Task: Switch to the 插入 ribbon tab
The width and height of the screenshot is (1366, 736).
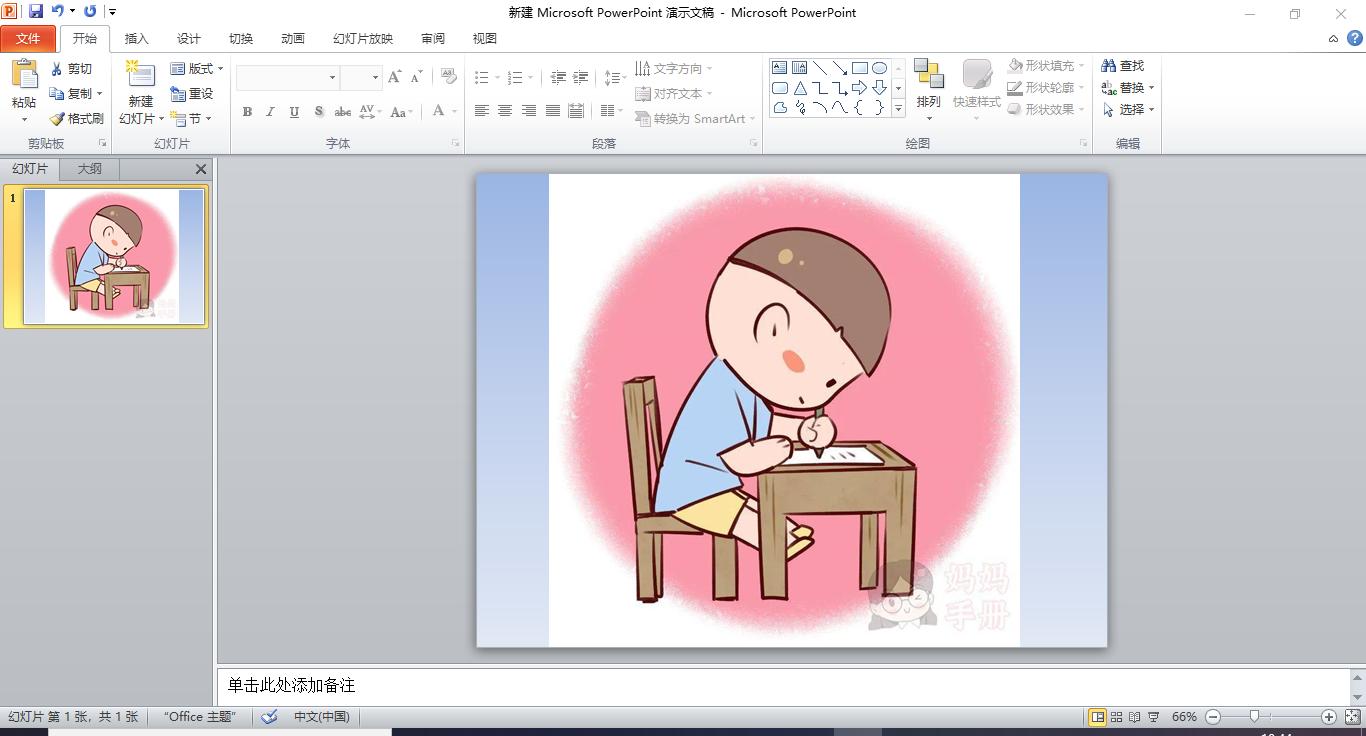Action: coord(136,38)
